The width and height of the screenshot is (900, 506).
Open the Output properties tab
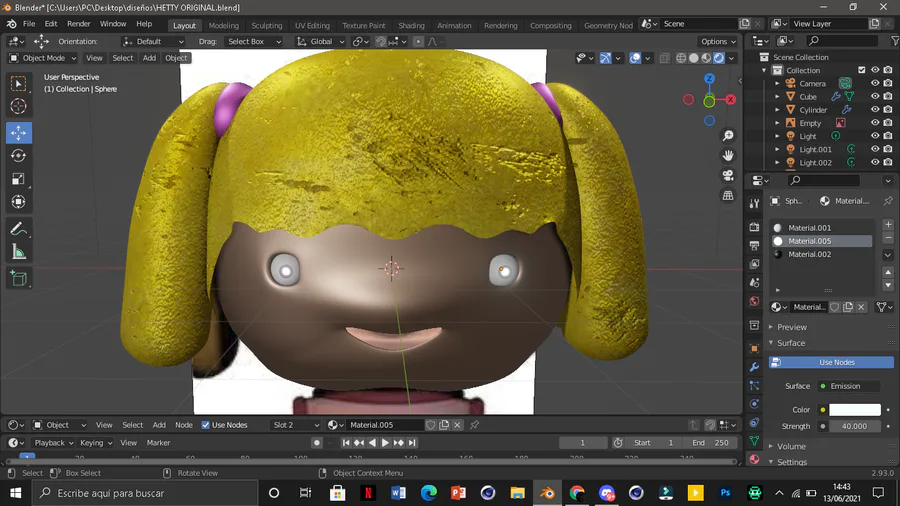pos(754,246)
